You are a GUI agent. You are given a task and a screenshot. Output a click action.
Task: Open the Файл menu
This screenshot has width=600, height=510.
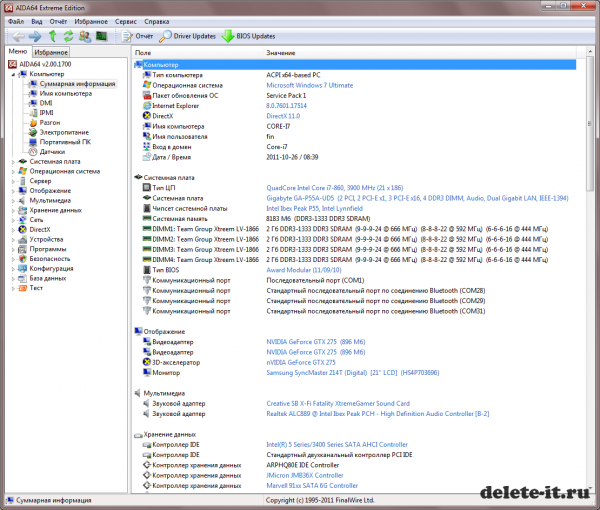14,20
